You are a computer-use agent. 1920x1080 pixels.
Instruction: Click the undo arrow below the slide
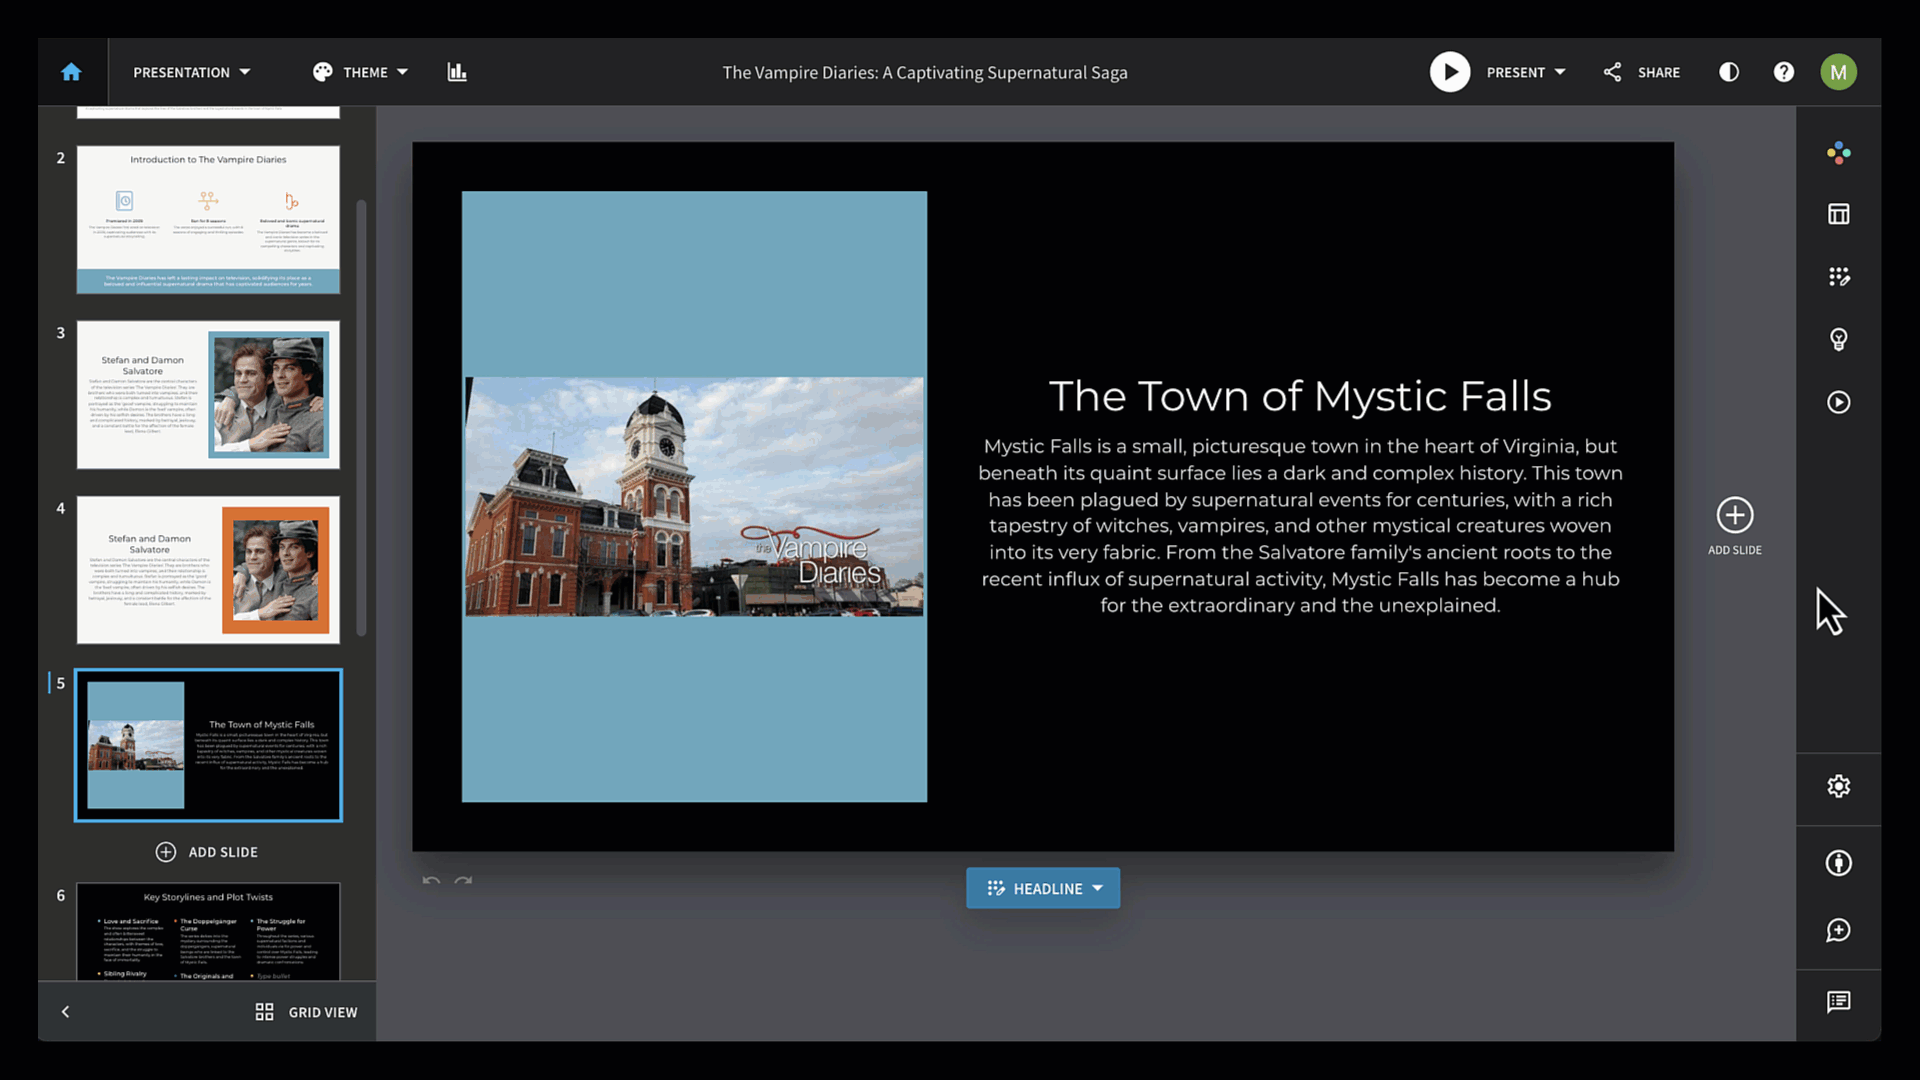431,881
